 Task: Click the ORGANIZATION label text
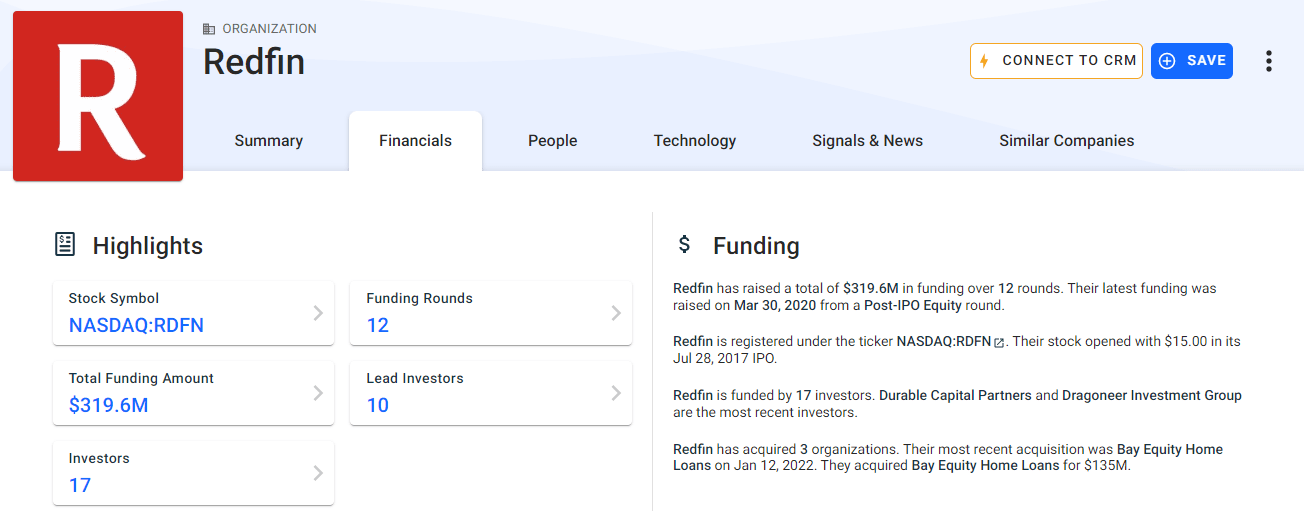(270, 29)
